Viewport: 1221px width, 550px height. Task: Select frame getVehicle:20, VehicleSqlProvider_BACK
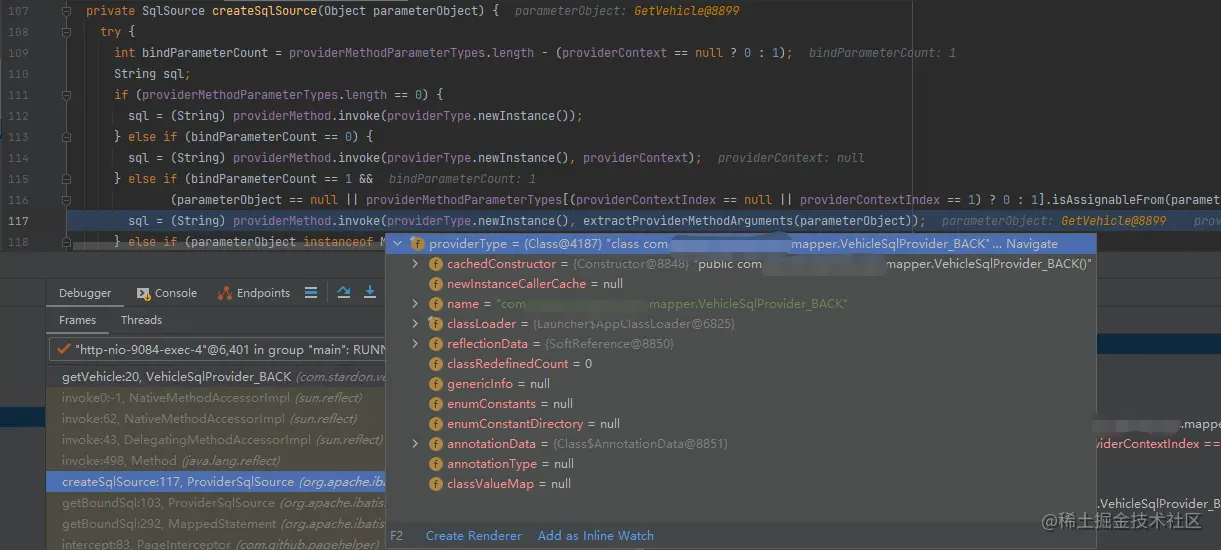point(217,377)
